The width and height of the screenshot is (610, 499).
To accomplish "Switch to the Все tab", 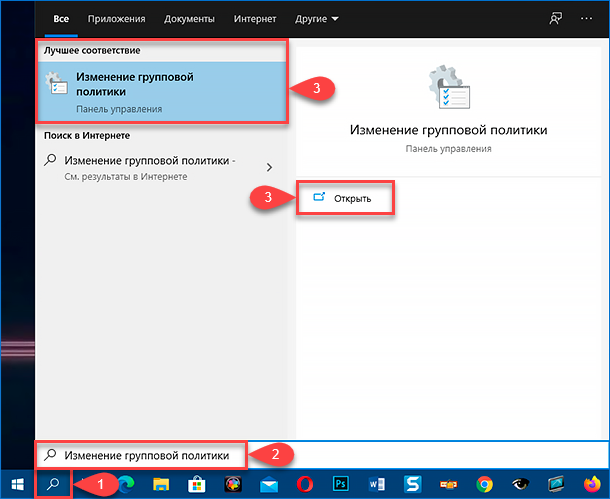I will (61, 19).
